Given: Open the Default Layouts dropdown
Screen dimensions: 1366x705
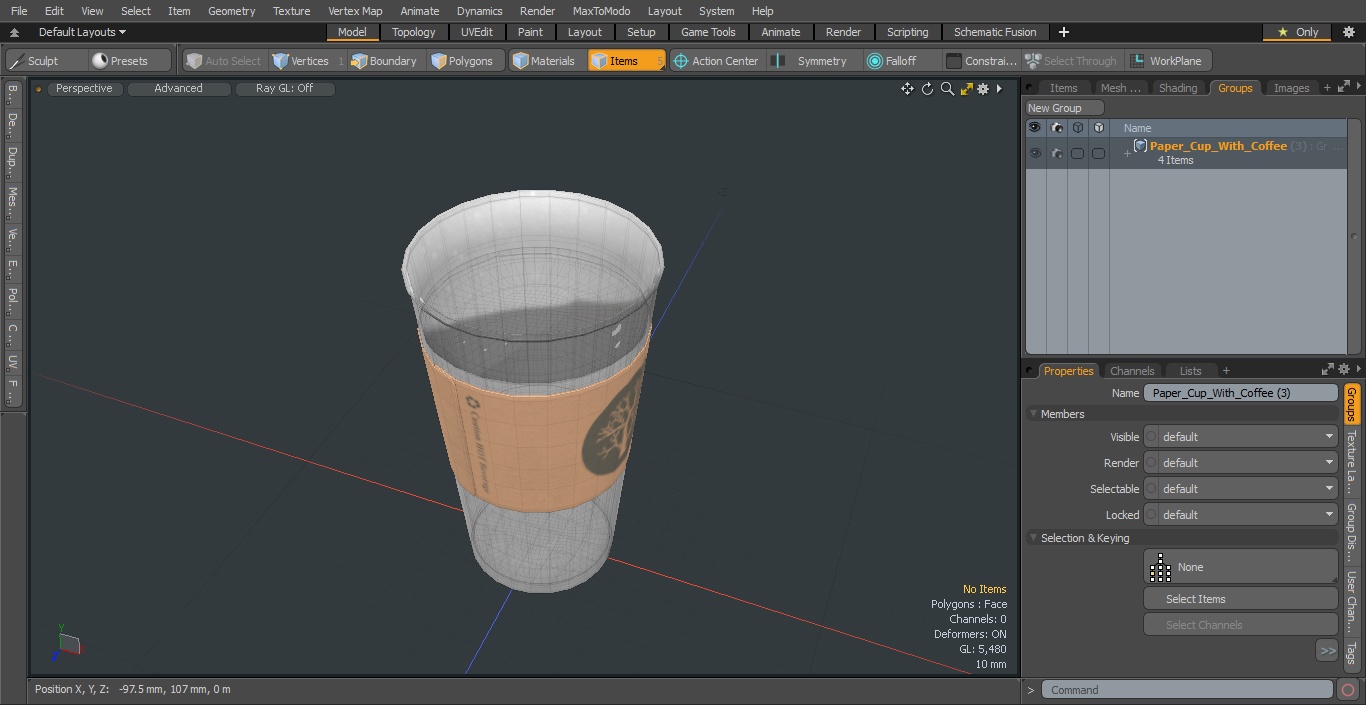Looking at the screenshot, I should coord(82,32).
